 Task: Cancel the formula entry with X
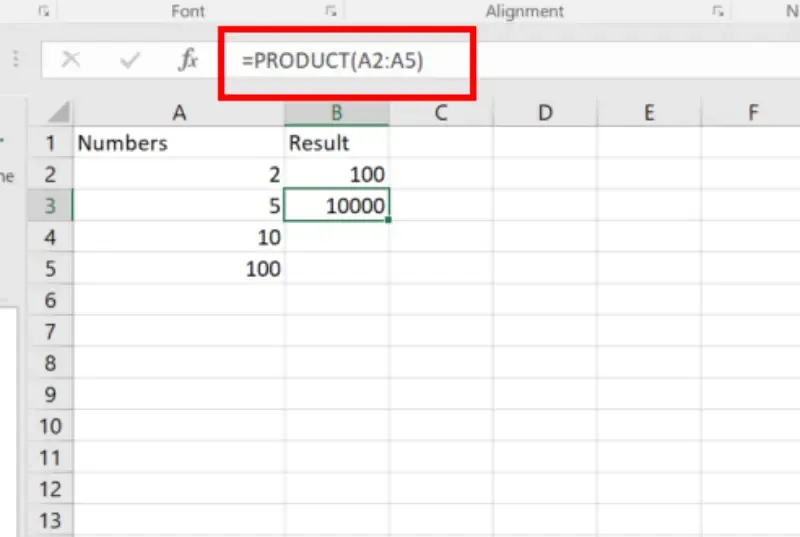click(71, 60)
